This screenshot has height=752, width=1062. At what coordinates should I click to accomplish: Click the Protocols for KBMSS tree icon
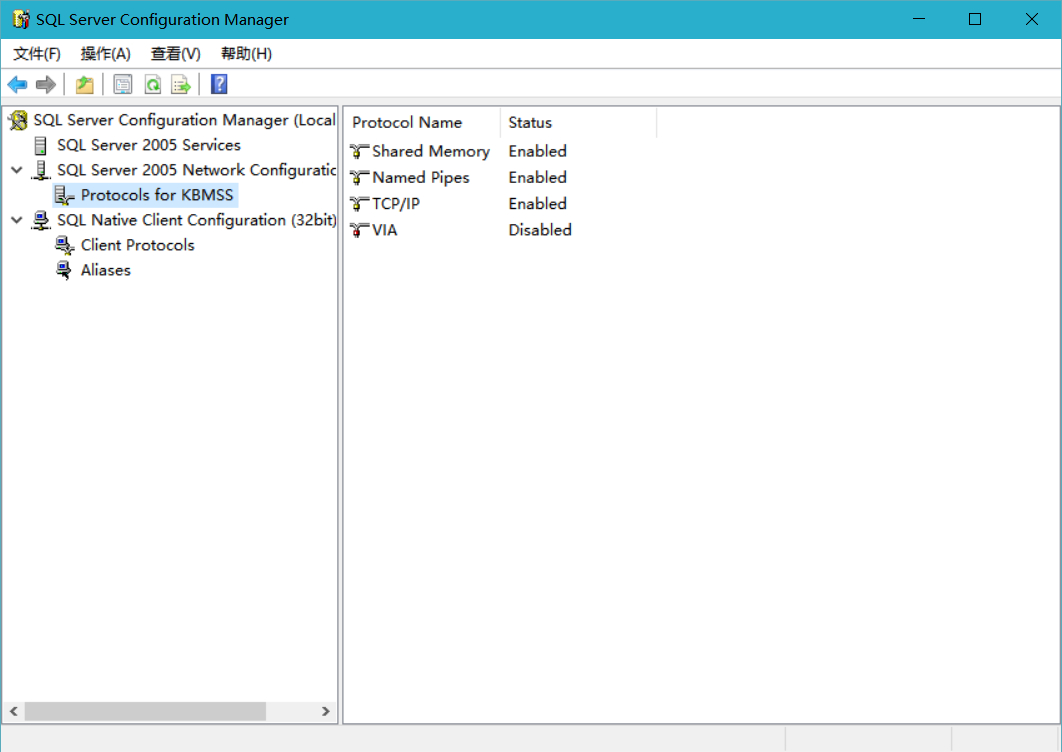tap(64, 195)
